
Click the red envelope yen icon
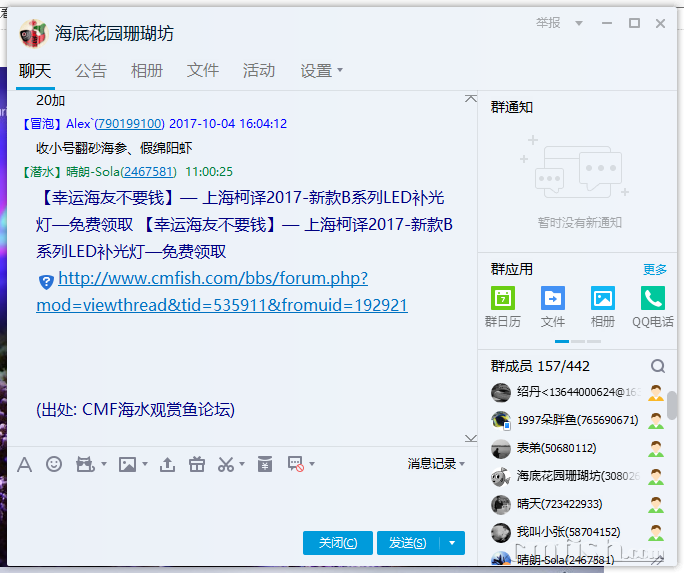coord(264,464)
